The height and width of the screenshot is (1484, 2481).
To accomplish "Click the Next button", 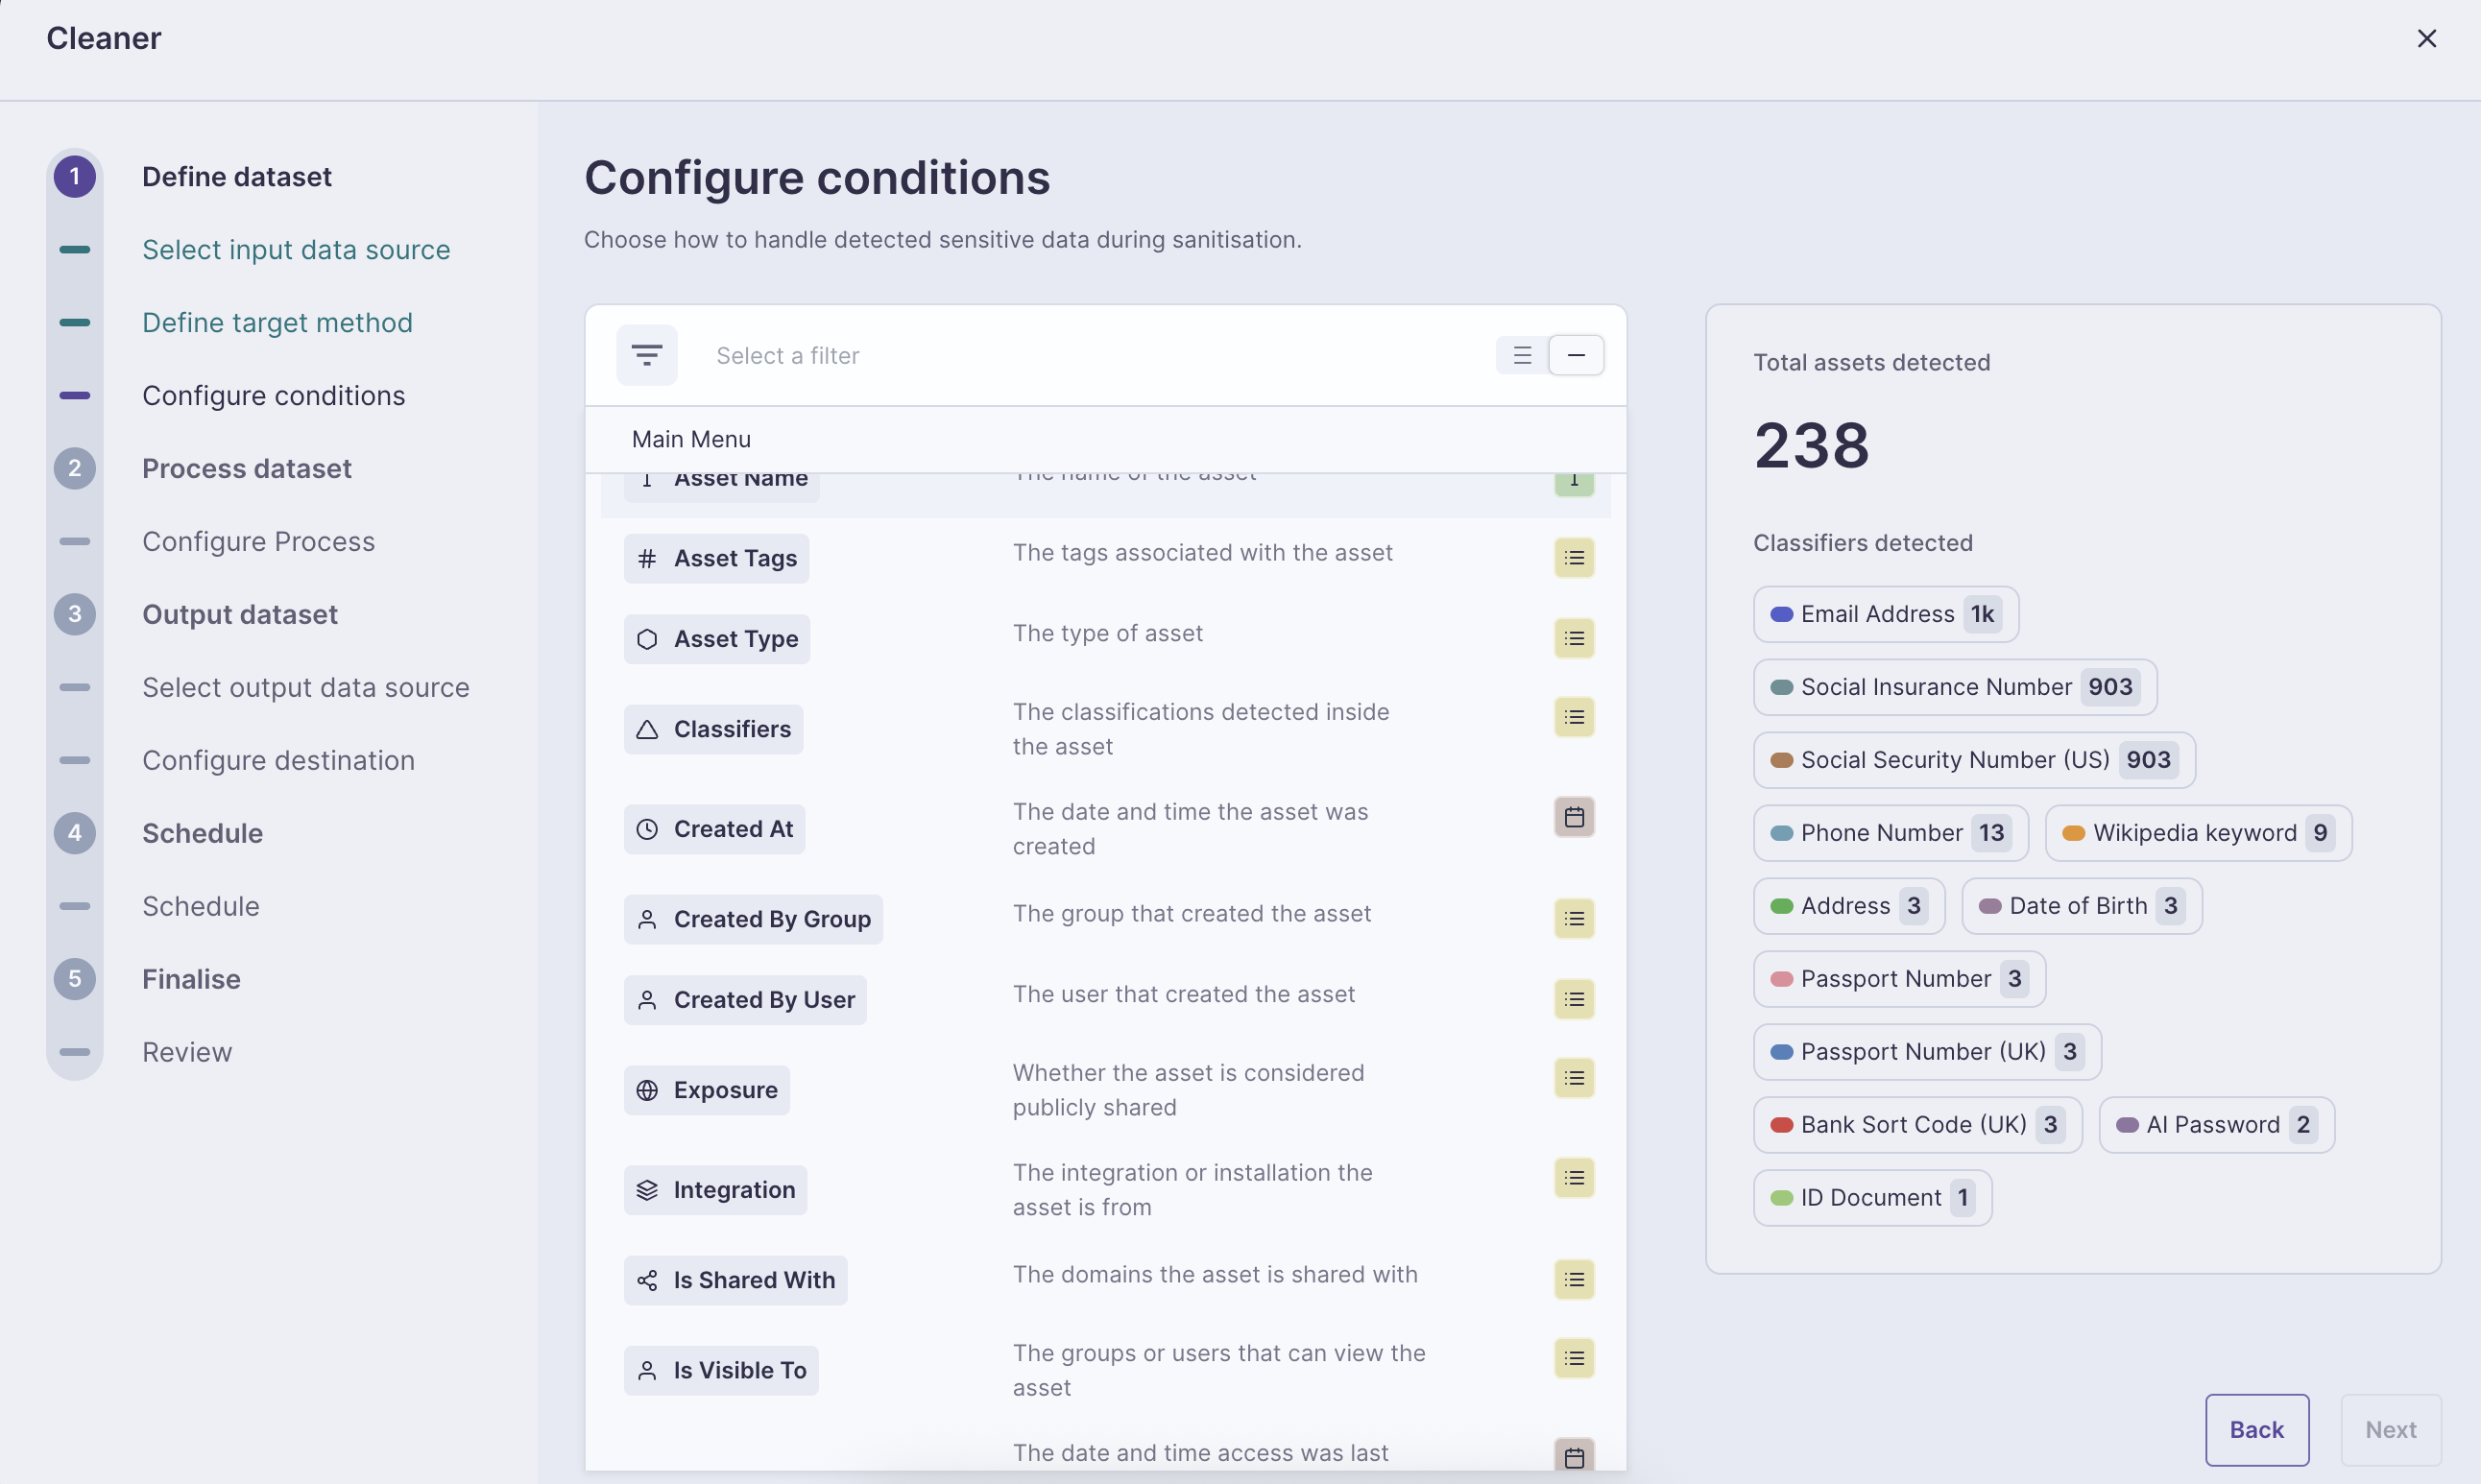I will (x=2390, y=1429).
